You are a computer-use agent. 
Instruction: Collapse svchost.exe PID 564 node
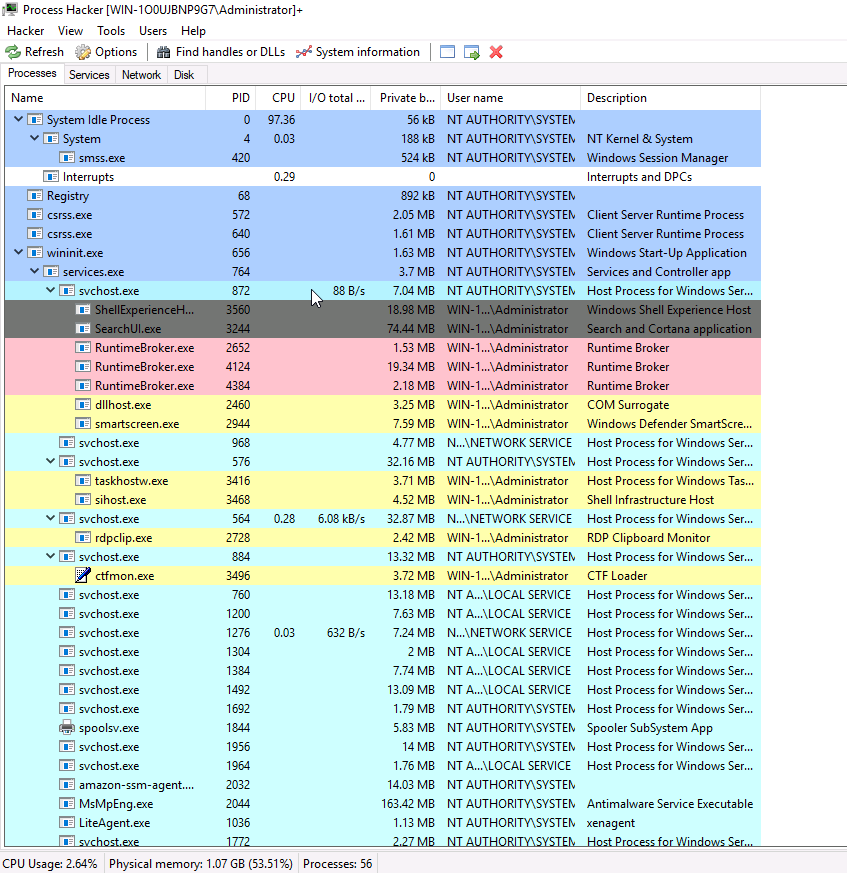coord(50,518)
